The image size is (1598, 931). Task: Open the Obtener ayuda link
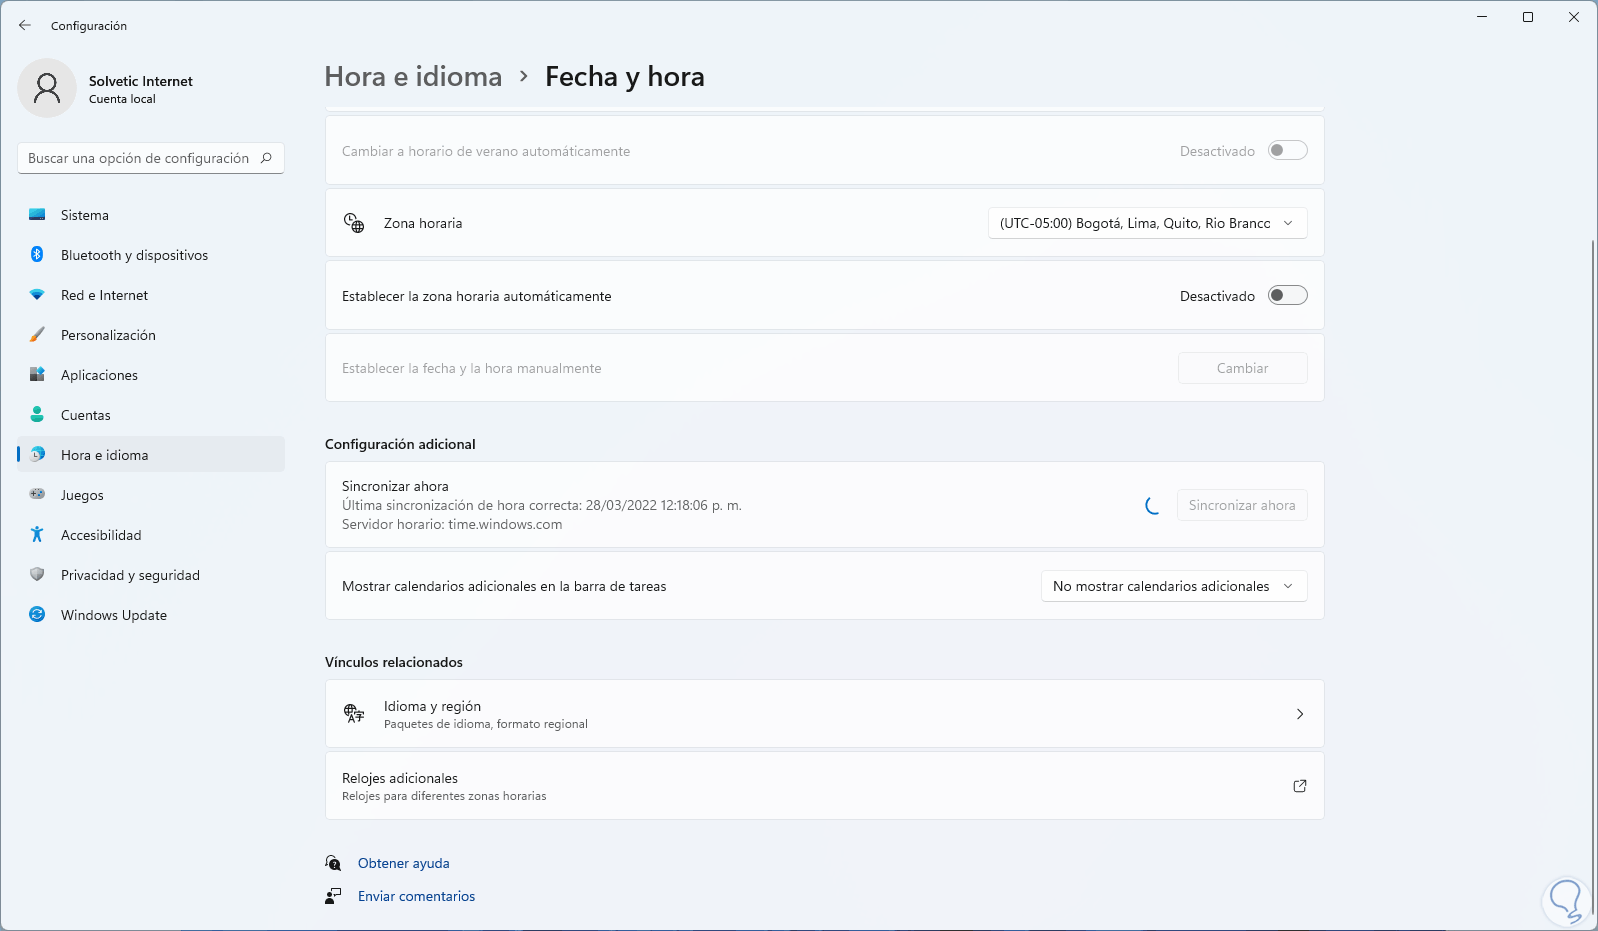click(404, 863)
